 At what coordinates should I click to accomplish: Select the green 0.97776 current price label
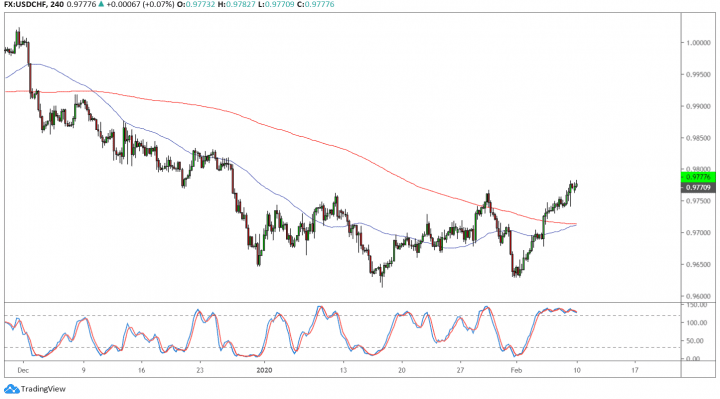[698, 177]
